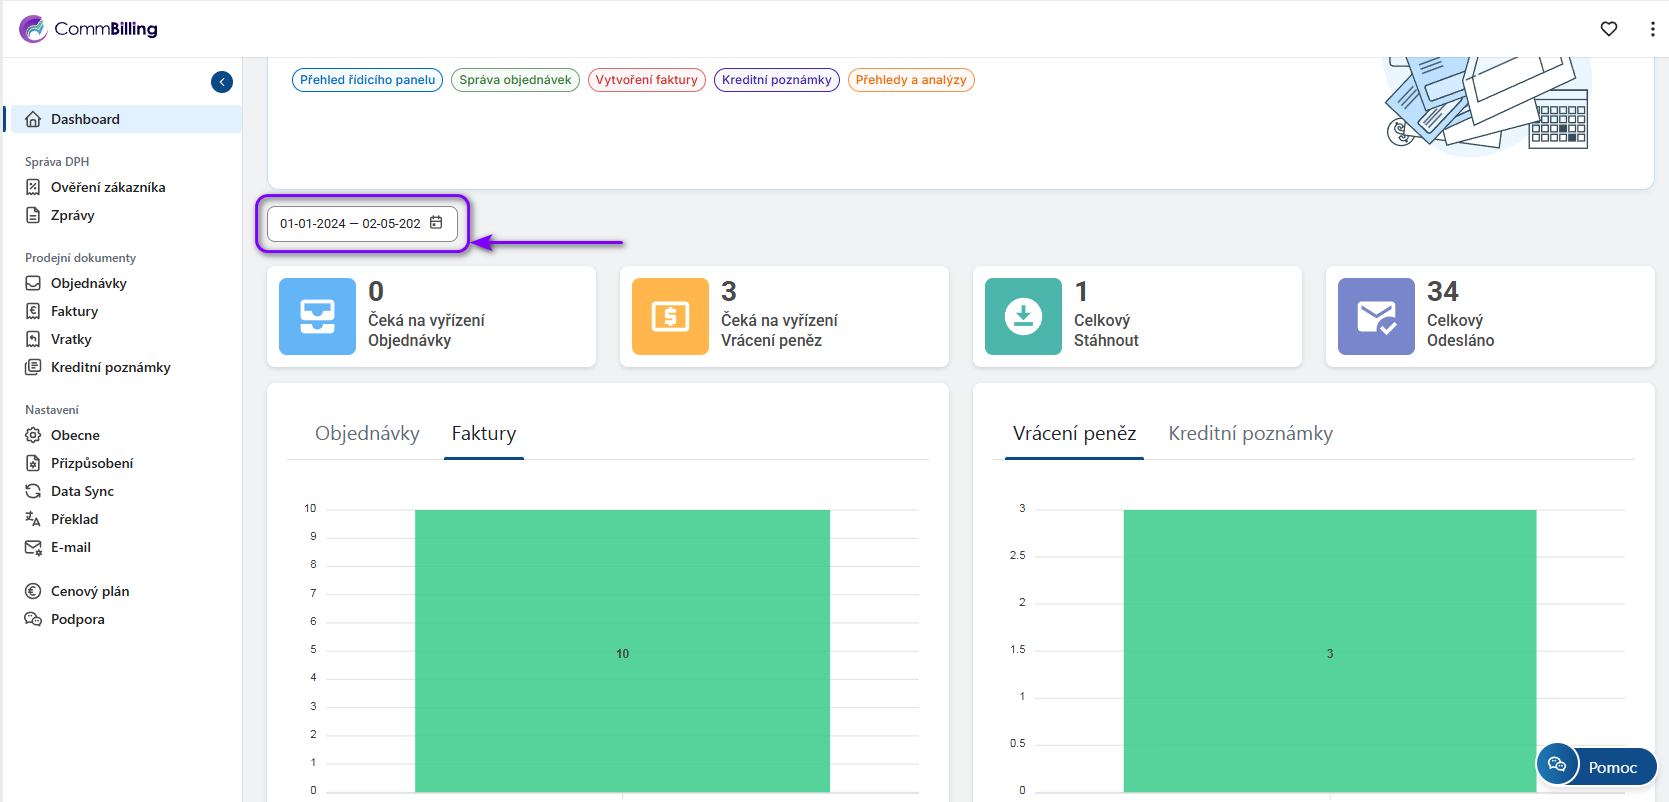Switch to Kreditní poznámky chart tab
This screenshot has height=802, width=1669.
[x=1250, y=434]
